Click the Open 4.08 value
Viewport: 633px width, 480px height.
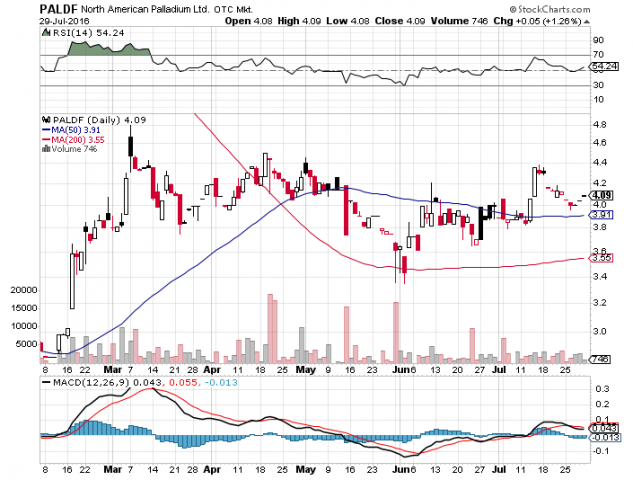tap(249, 21)
